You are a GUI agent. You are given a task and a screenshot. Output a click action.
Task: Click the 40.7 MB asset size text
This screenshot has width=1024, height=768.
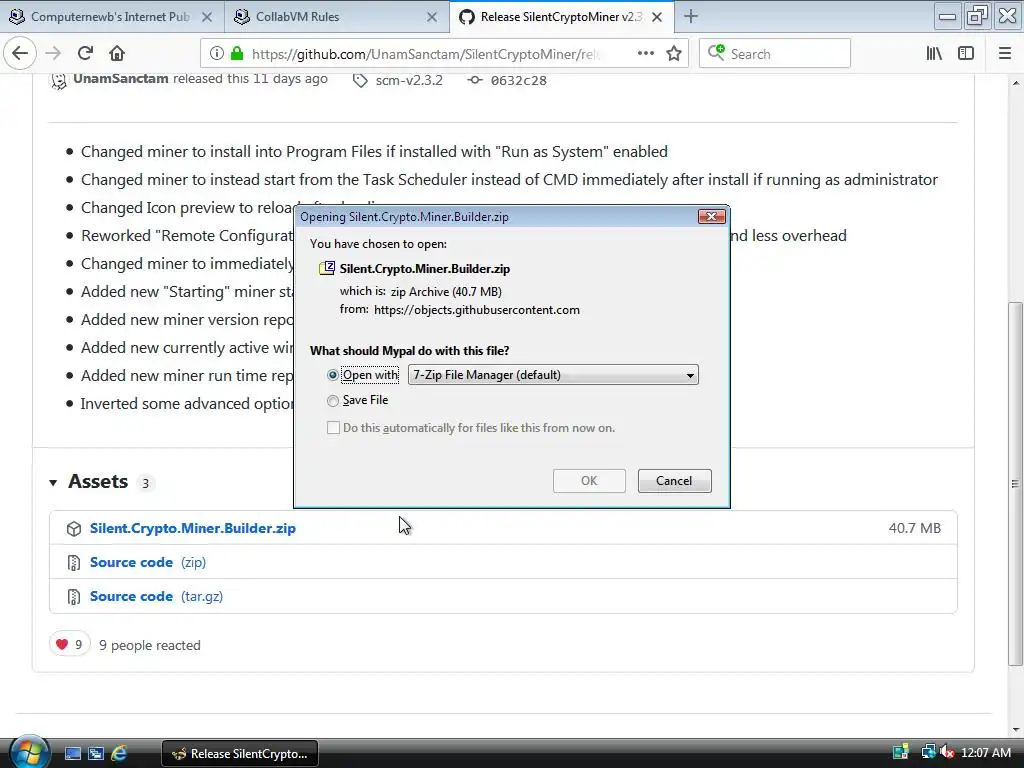point(914,528)
